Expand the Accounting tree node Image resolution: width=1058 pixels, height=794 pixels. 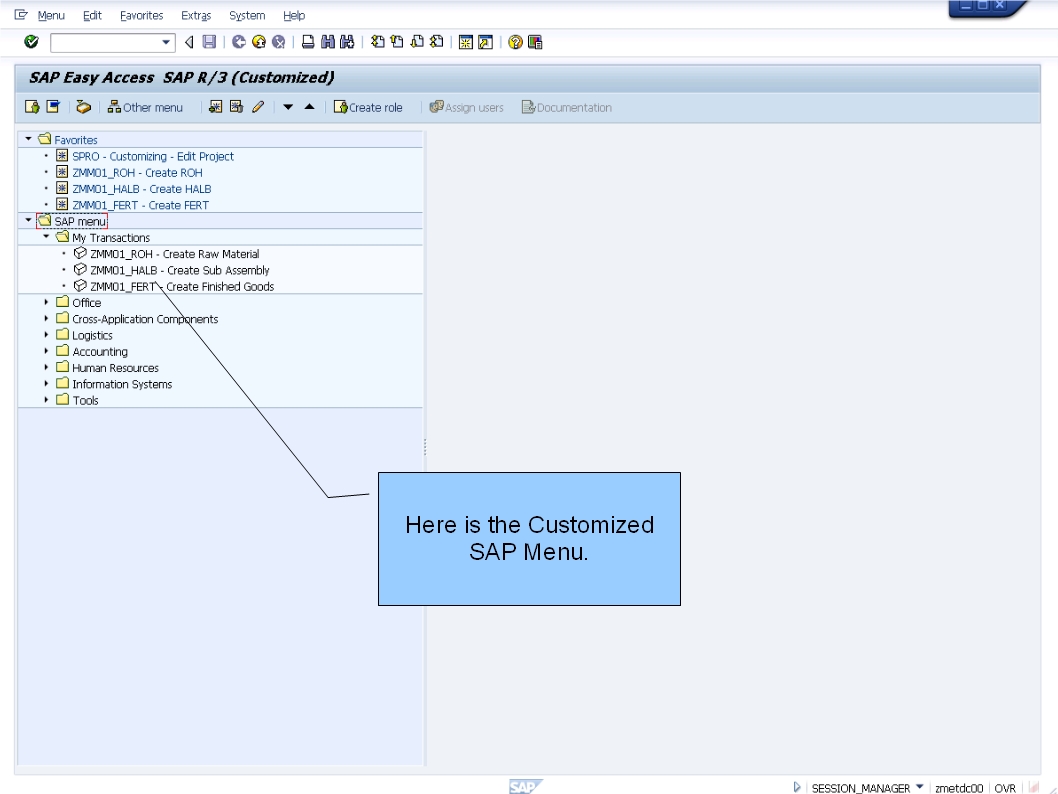46,351
